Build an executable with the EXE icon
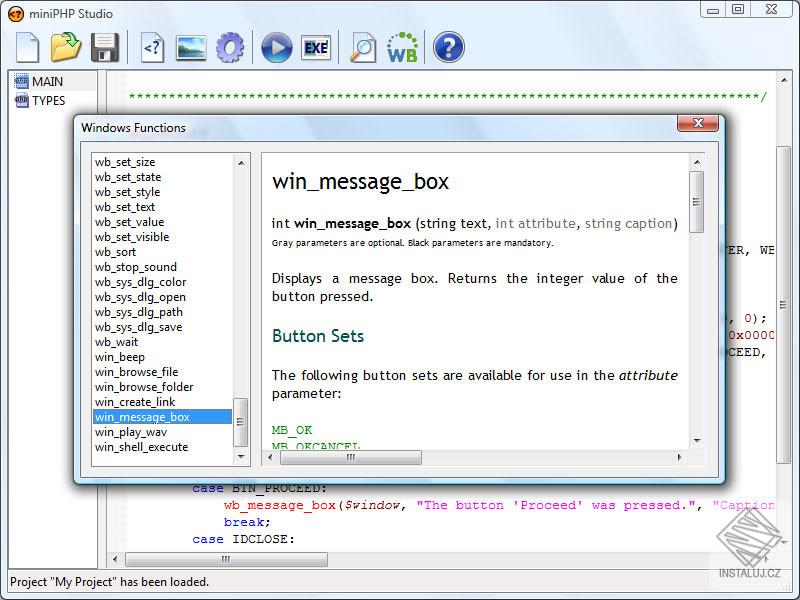Image resolution: width=800 pixels, height=600 pixels. point(315,47)
